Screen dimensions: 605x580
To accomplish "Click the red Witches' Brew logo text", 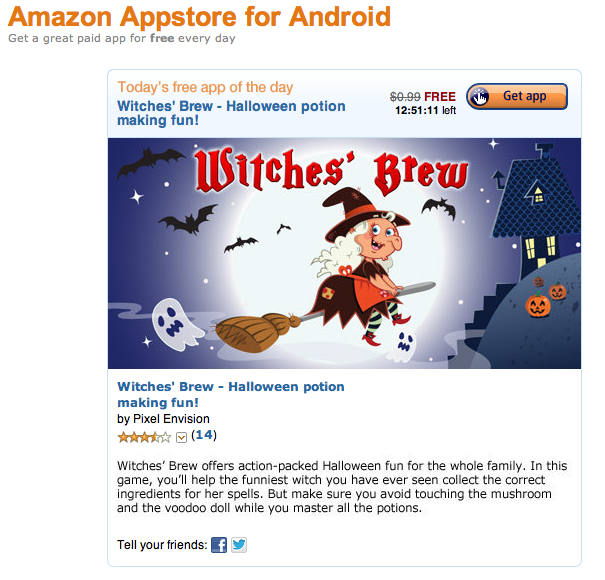I will (x=332, y=172).
